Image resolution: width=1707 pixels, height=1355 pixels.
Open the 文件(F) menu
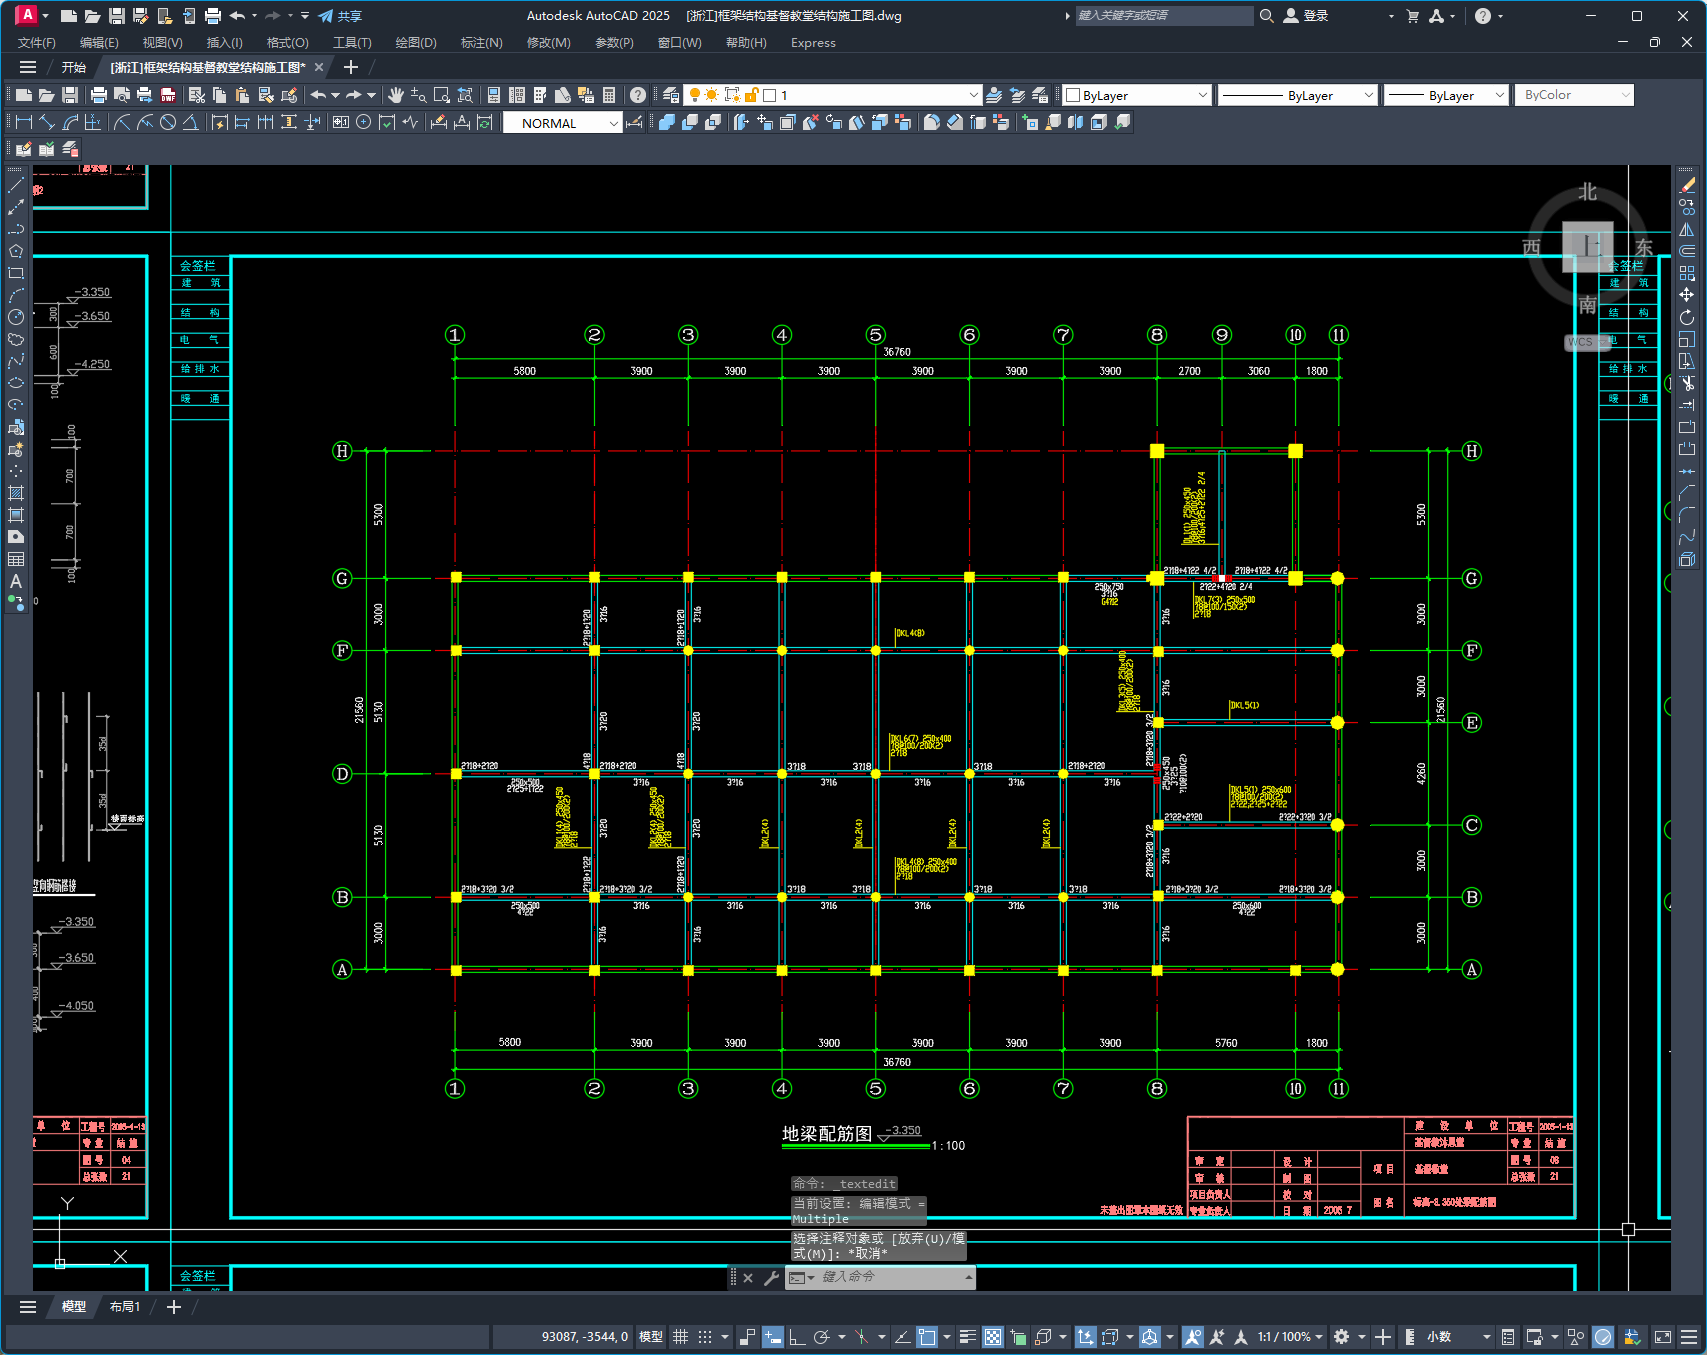tap(37, 43)
